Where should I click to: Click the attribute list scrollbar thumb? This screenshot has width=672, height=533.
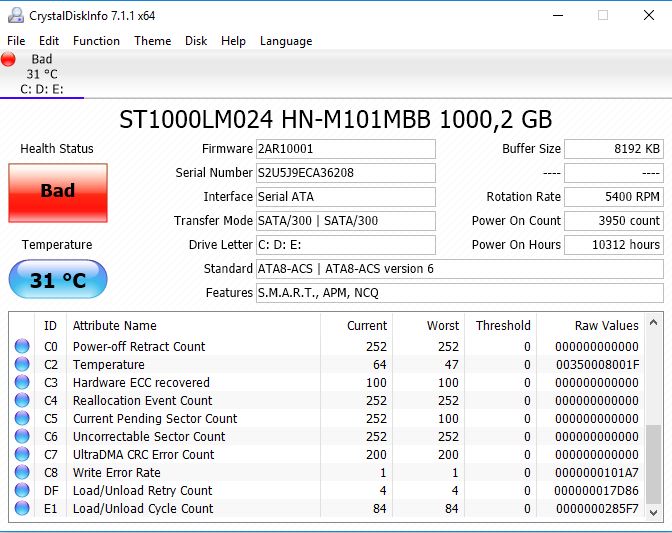click(653, 464)
